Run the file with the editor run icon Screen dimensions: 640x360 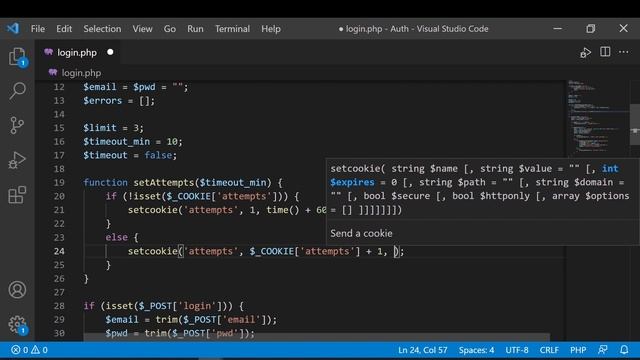(585, 53)
